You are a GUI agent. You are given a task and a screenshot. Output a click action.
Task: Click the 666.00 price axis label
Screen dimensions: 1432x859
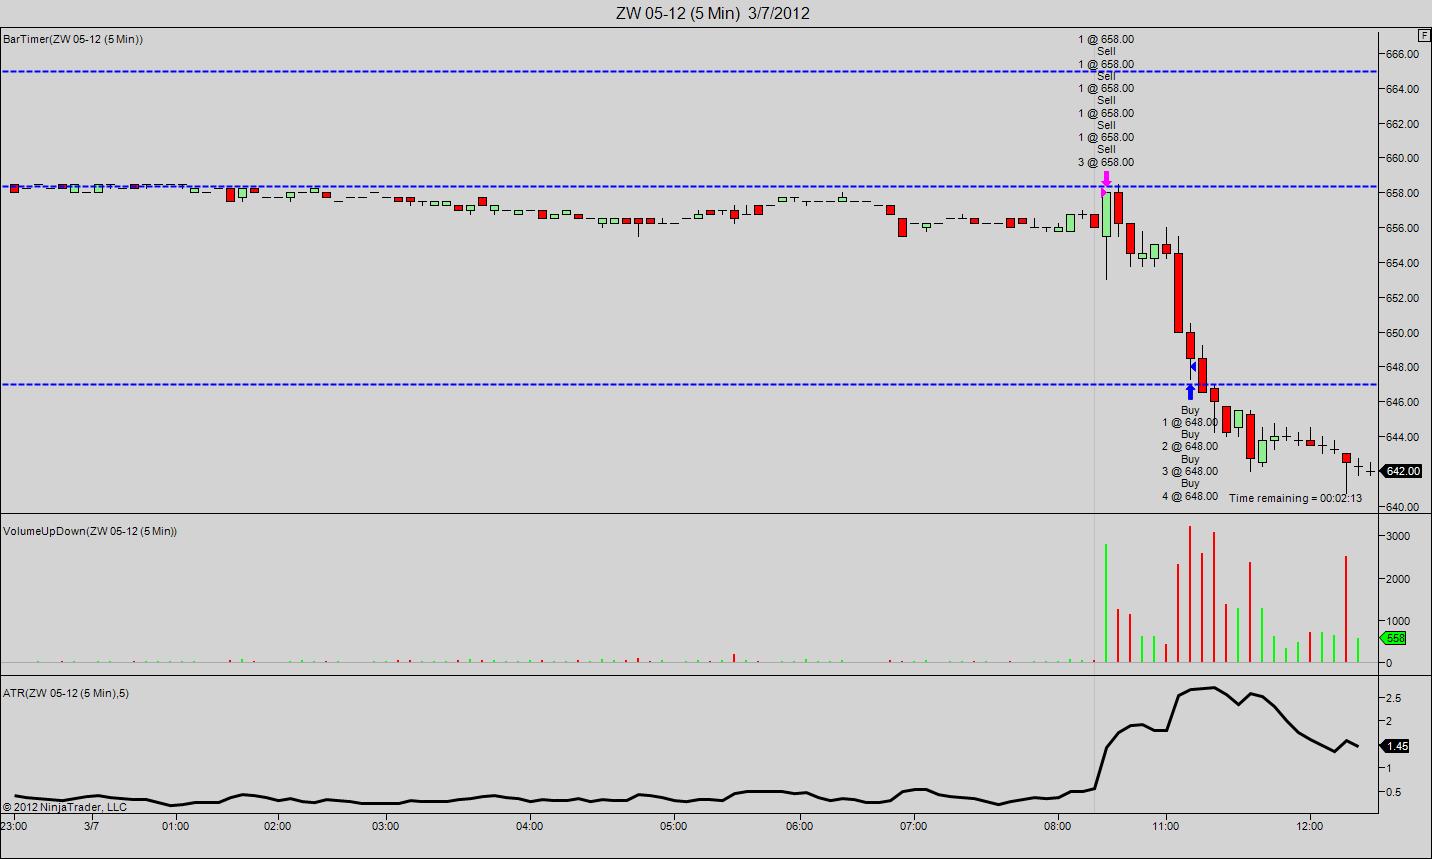click(1402, 54)
